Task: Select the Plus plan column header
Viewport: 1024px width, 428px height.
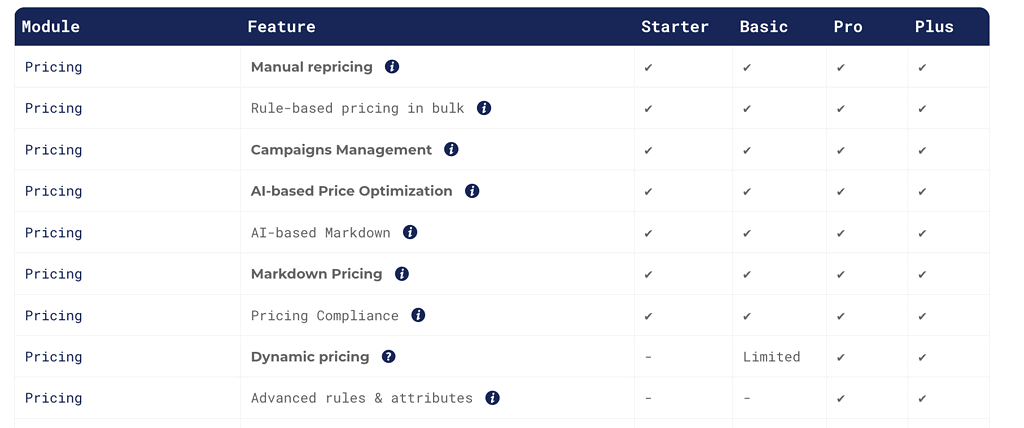Action: (935, 27)
